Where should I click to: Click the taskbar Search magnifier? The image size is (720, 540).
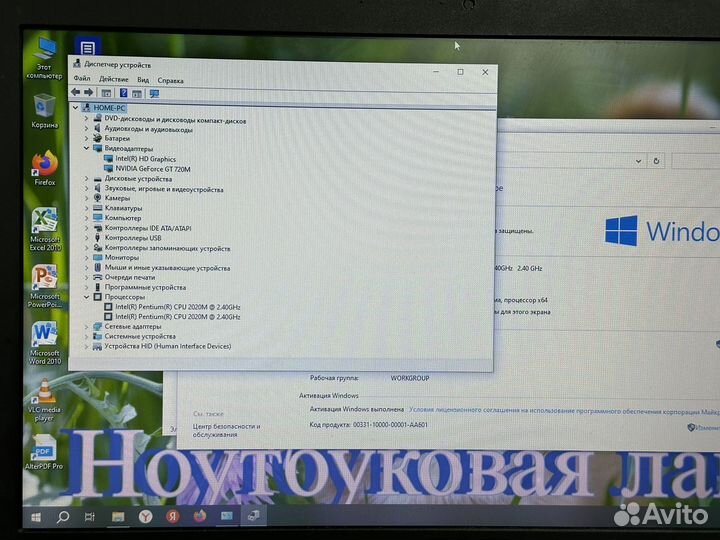click(x=63, y=517)
